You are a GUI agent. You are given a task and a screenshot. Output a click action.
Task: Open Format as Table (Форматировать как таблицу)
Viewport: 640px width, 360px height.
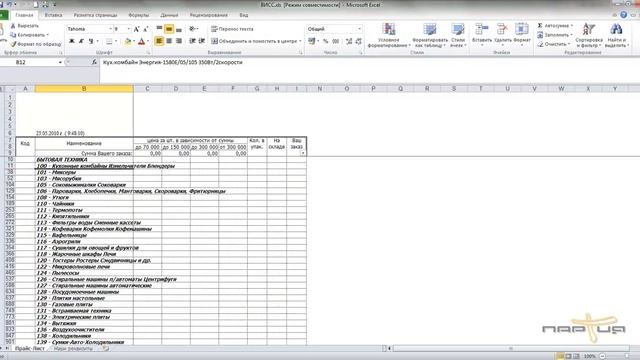(x=430, y=36)
